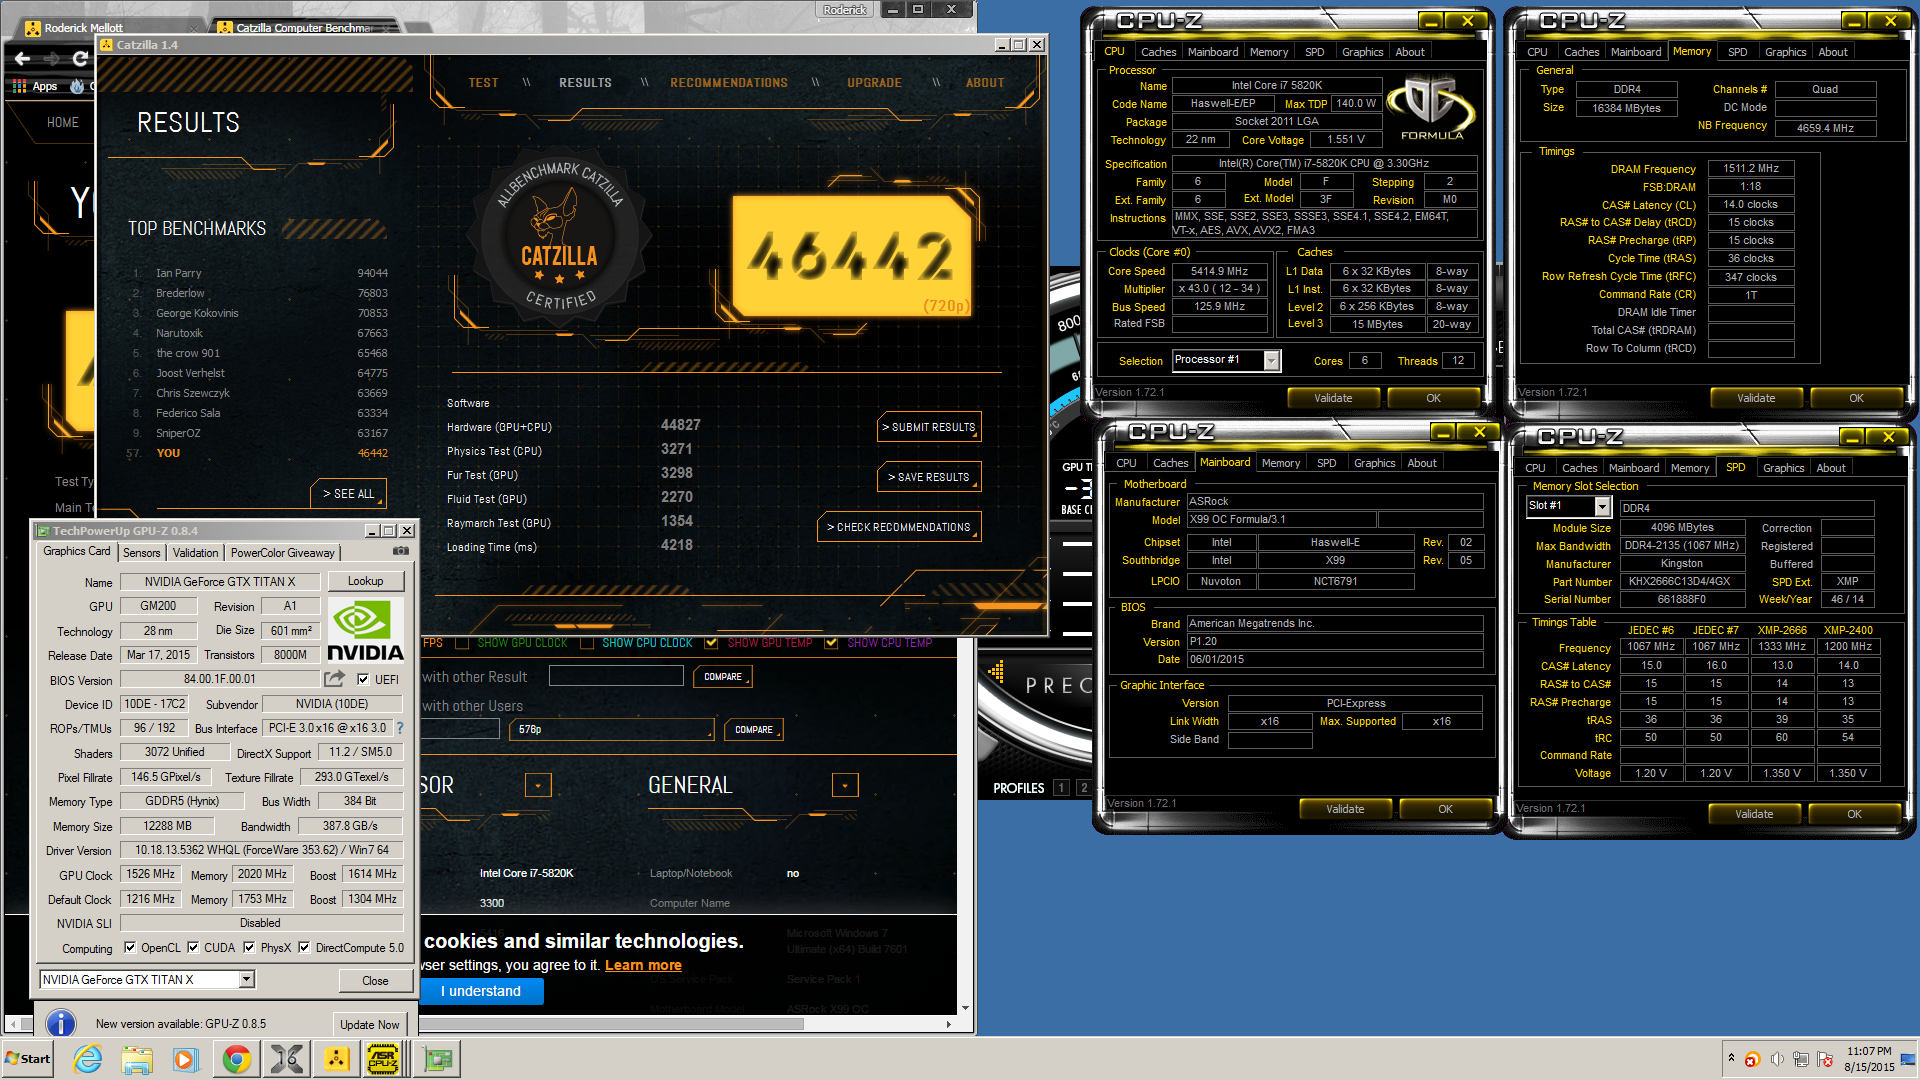Click the bus interface question mark icon
This screenshot has height=1080, width=1920.
[400, 728]
